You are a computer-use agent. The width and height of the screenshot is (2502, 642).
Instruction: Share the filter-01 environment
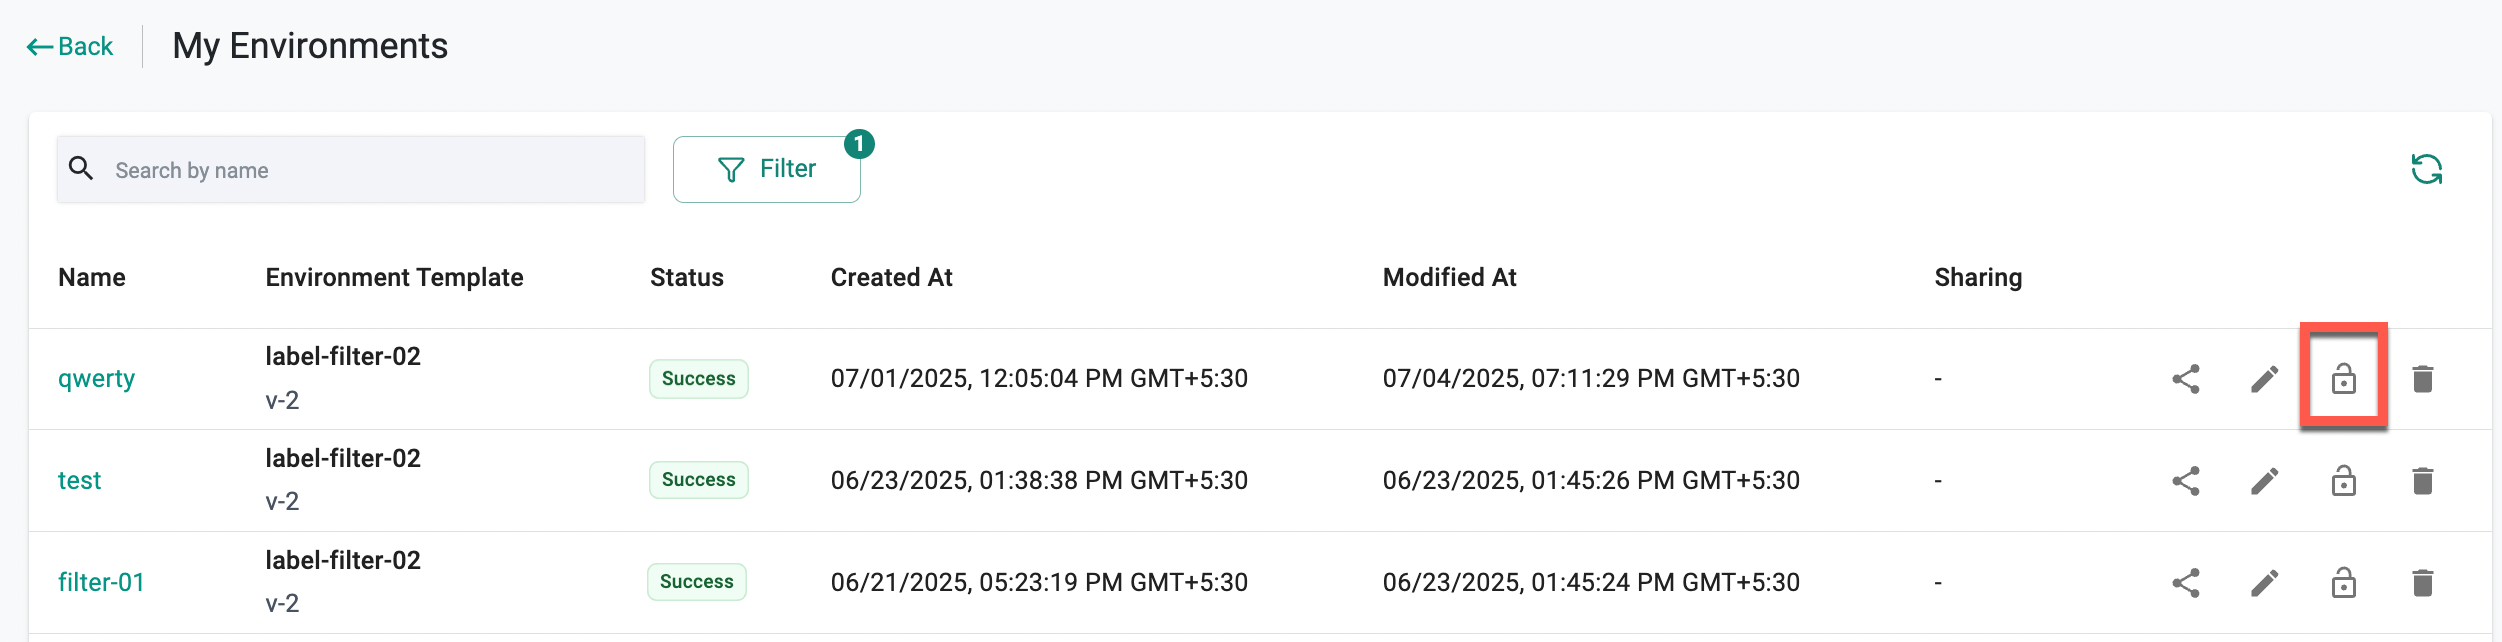coord(2186,583)
